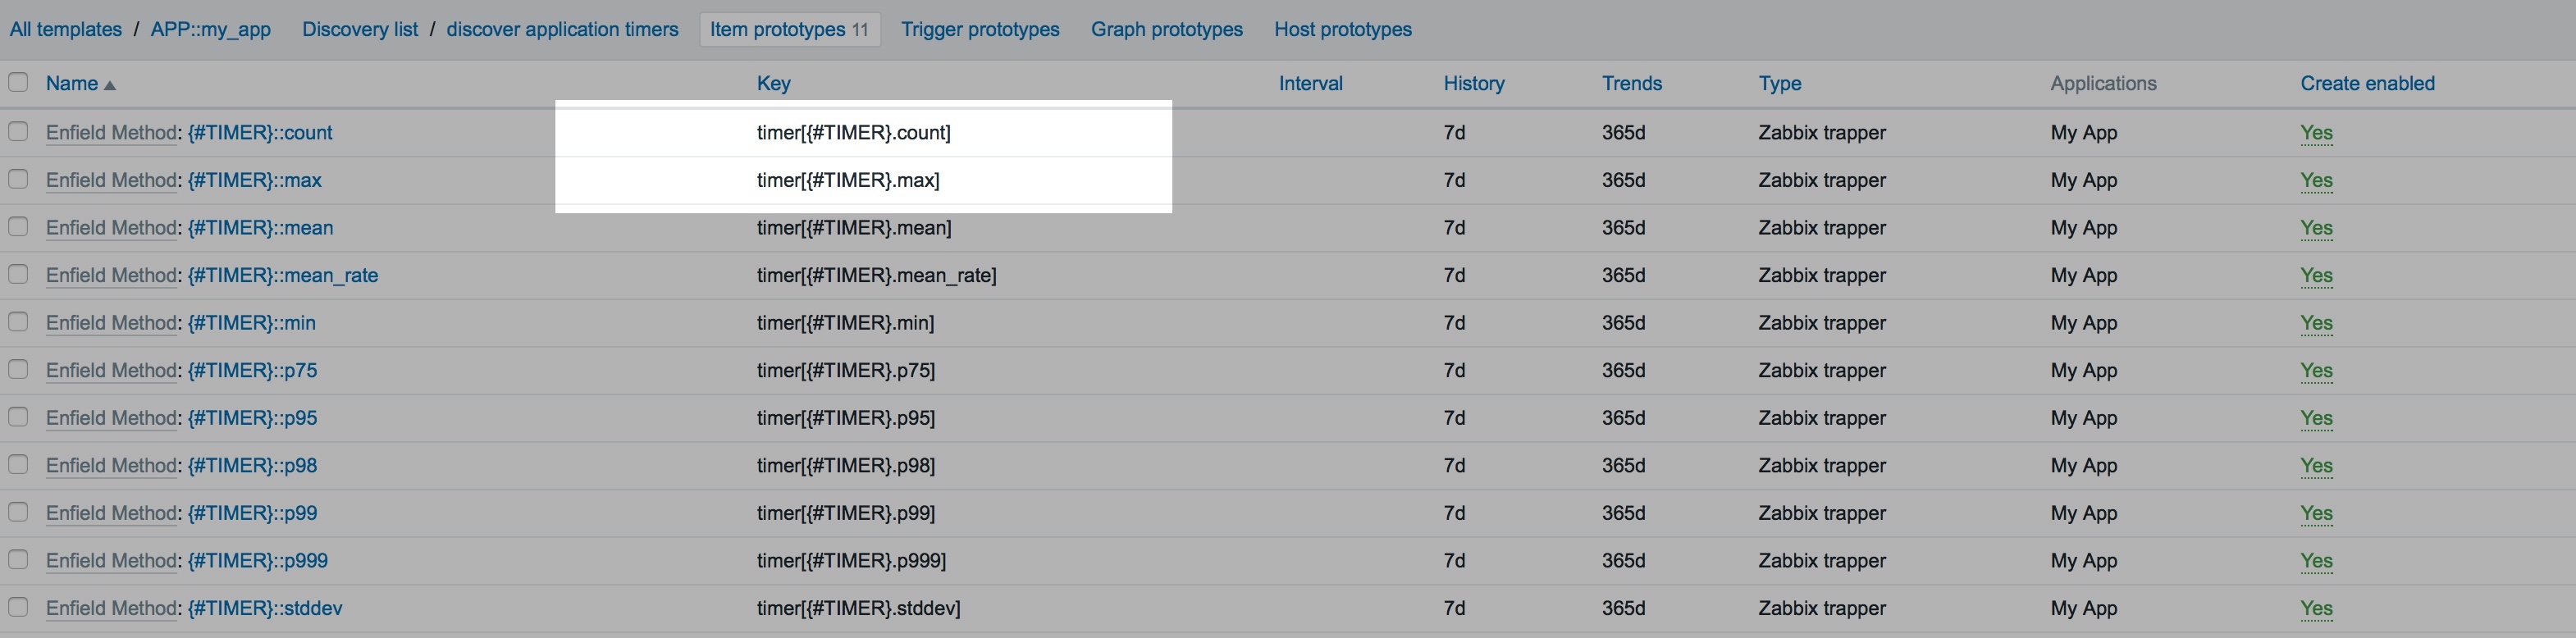The width and height of the screenshot is (2576, 638).
Task: Open Enfield Method link in count row
Action: 111,132
